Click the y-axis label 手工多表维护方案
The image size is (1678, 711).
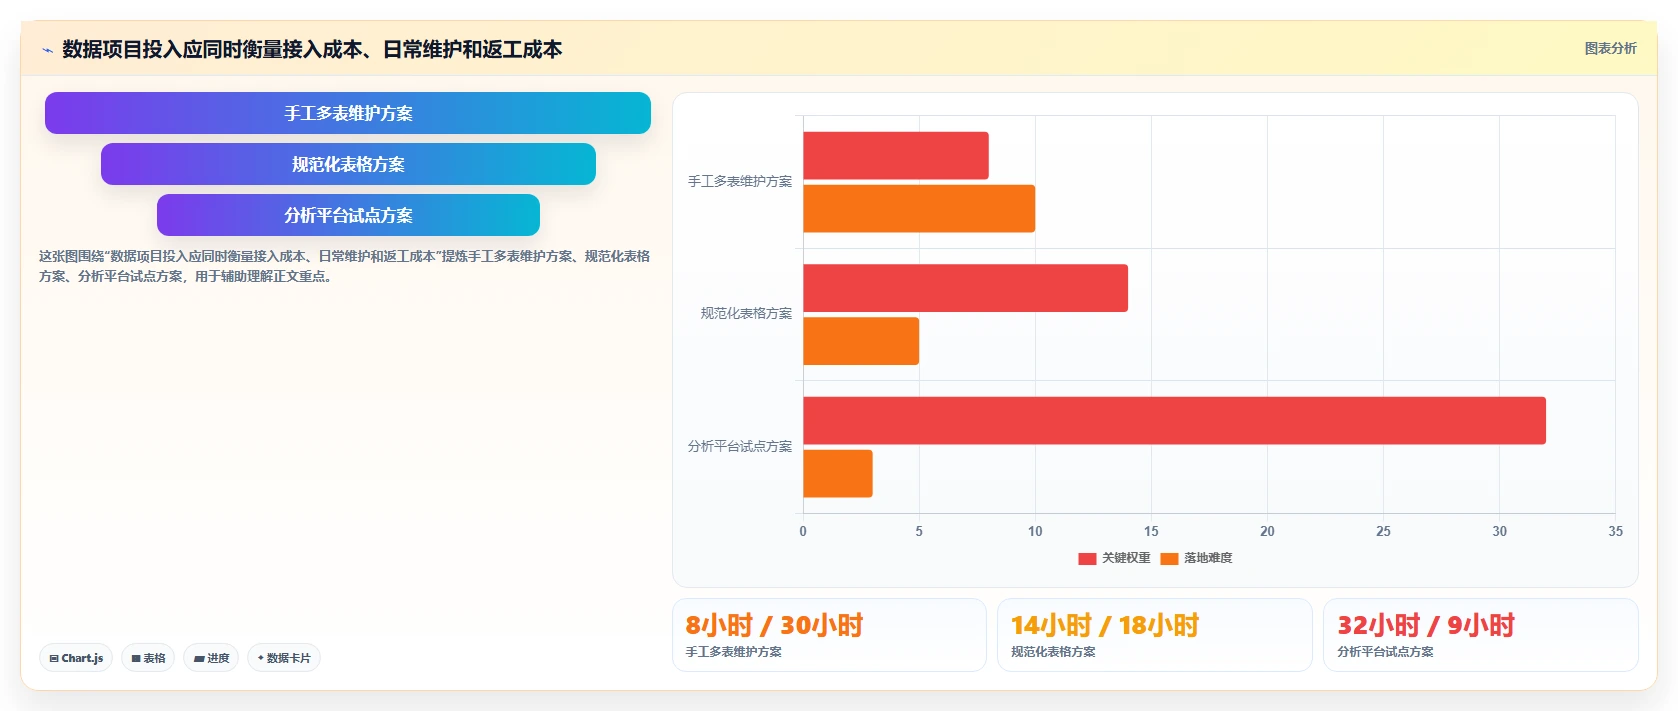(739, 181)
